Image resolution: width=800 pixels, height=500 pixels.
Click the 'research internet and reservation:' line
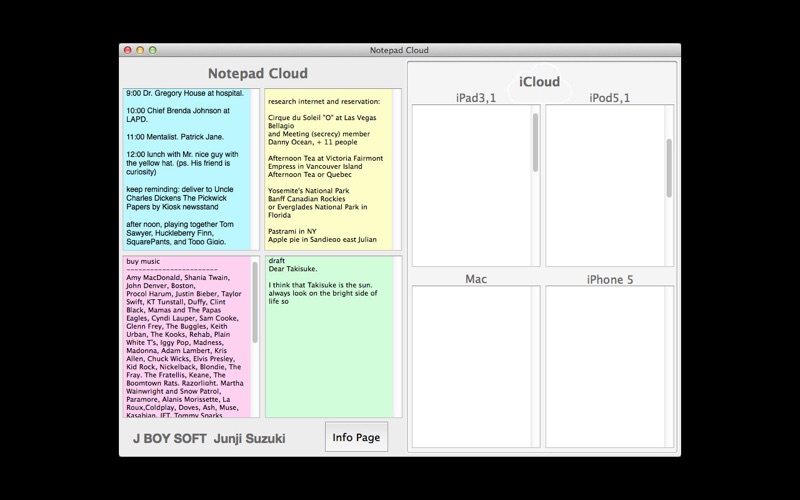(324, 102)
